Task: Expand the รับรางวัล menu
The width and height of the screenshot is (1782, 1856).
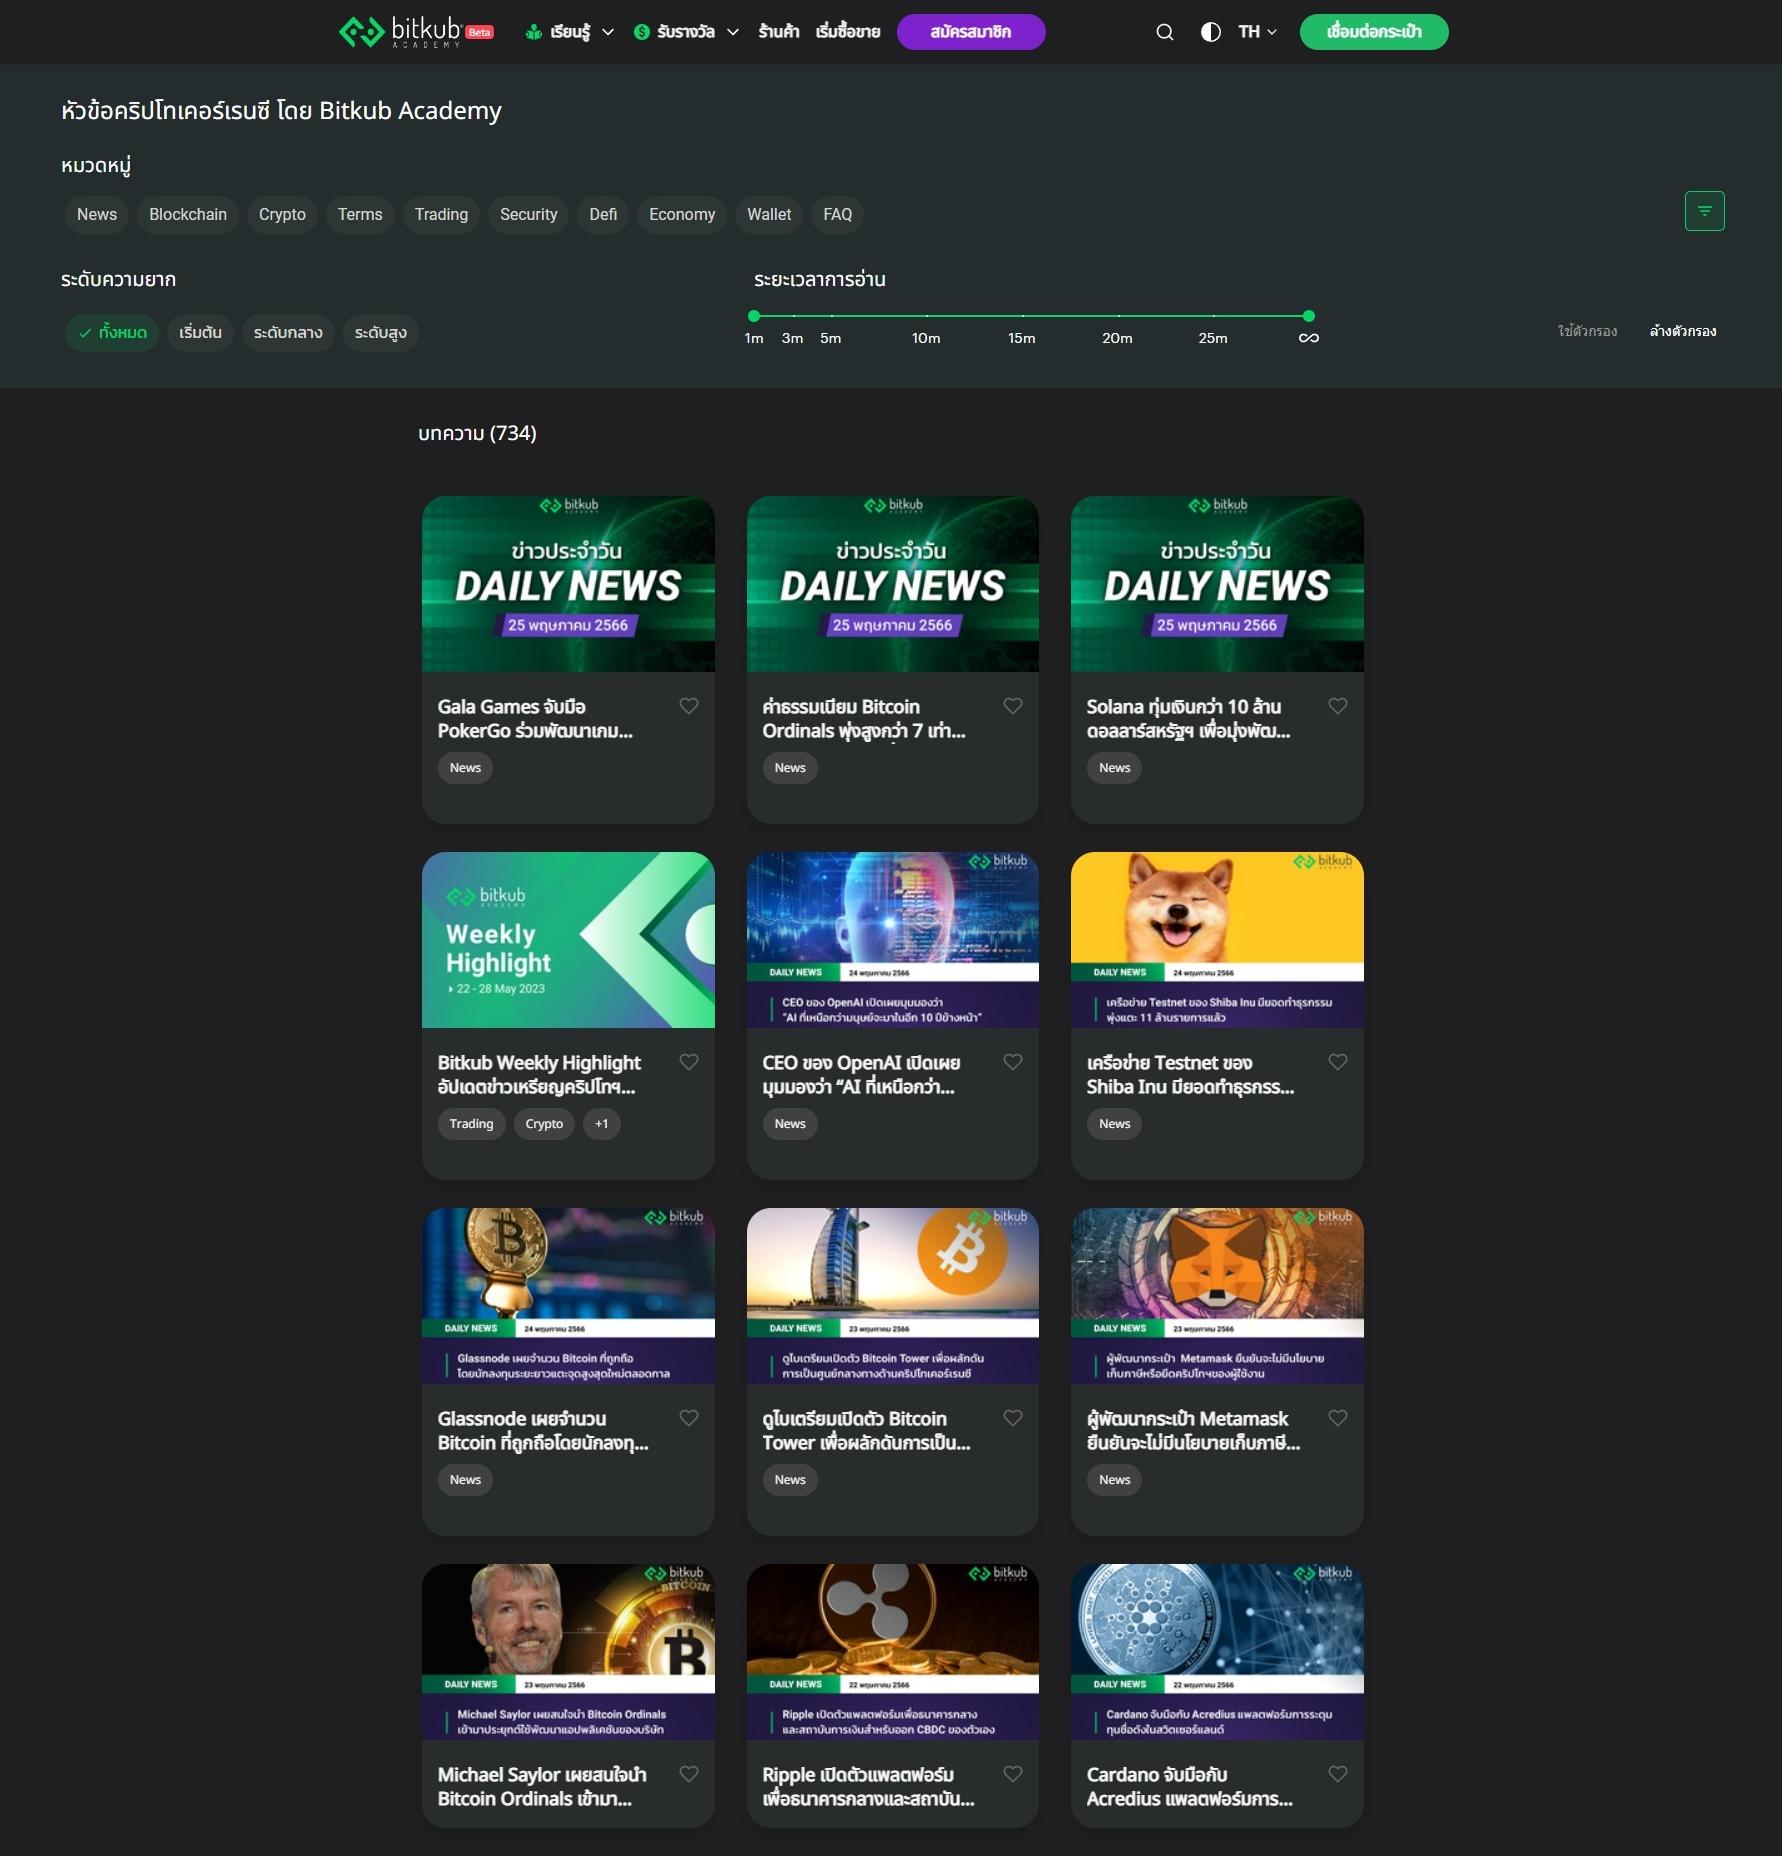Action: click(687, 32)
